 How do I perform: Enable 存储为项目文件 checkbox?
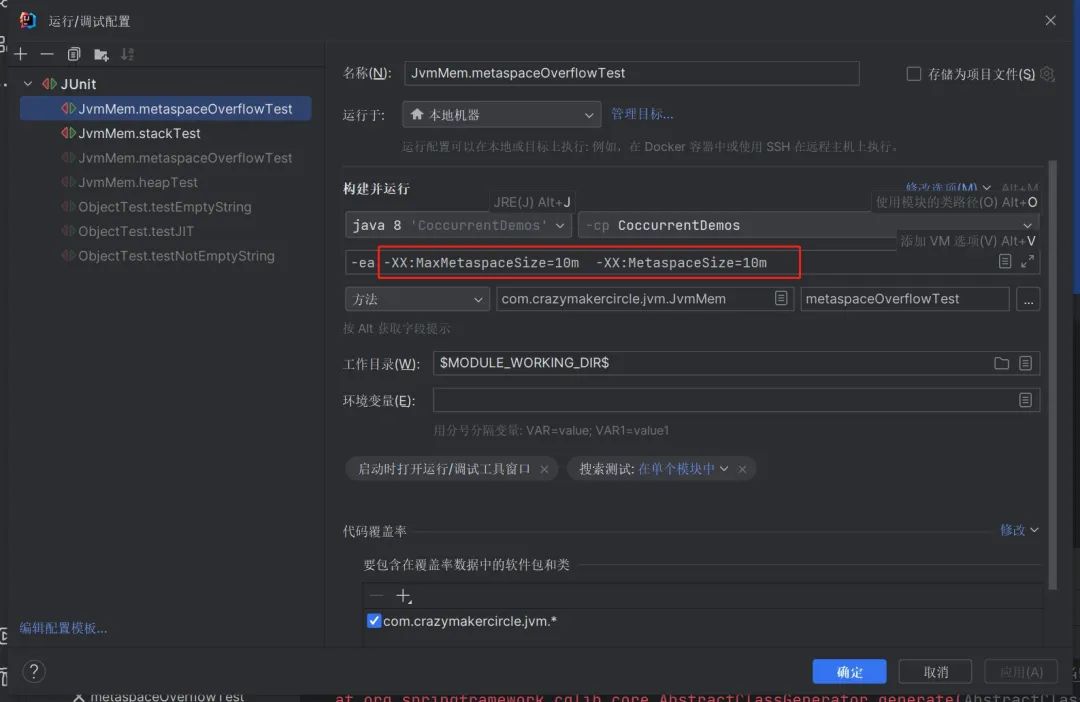click(913, 73)
